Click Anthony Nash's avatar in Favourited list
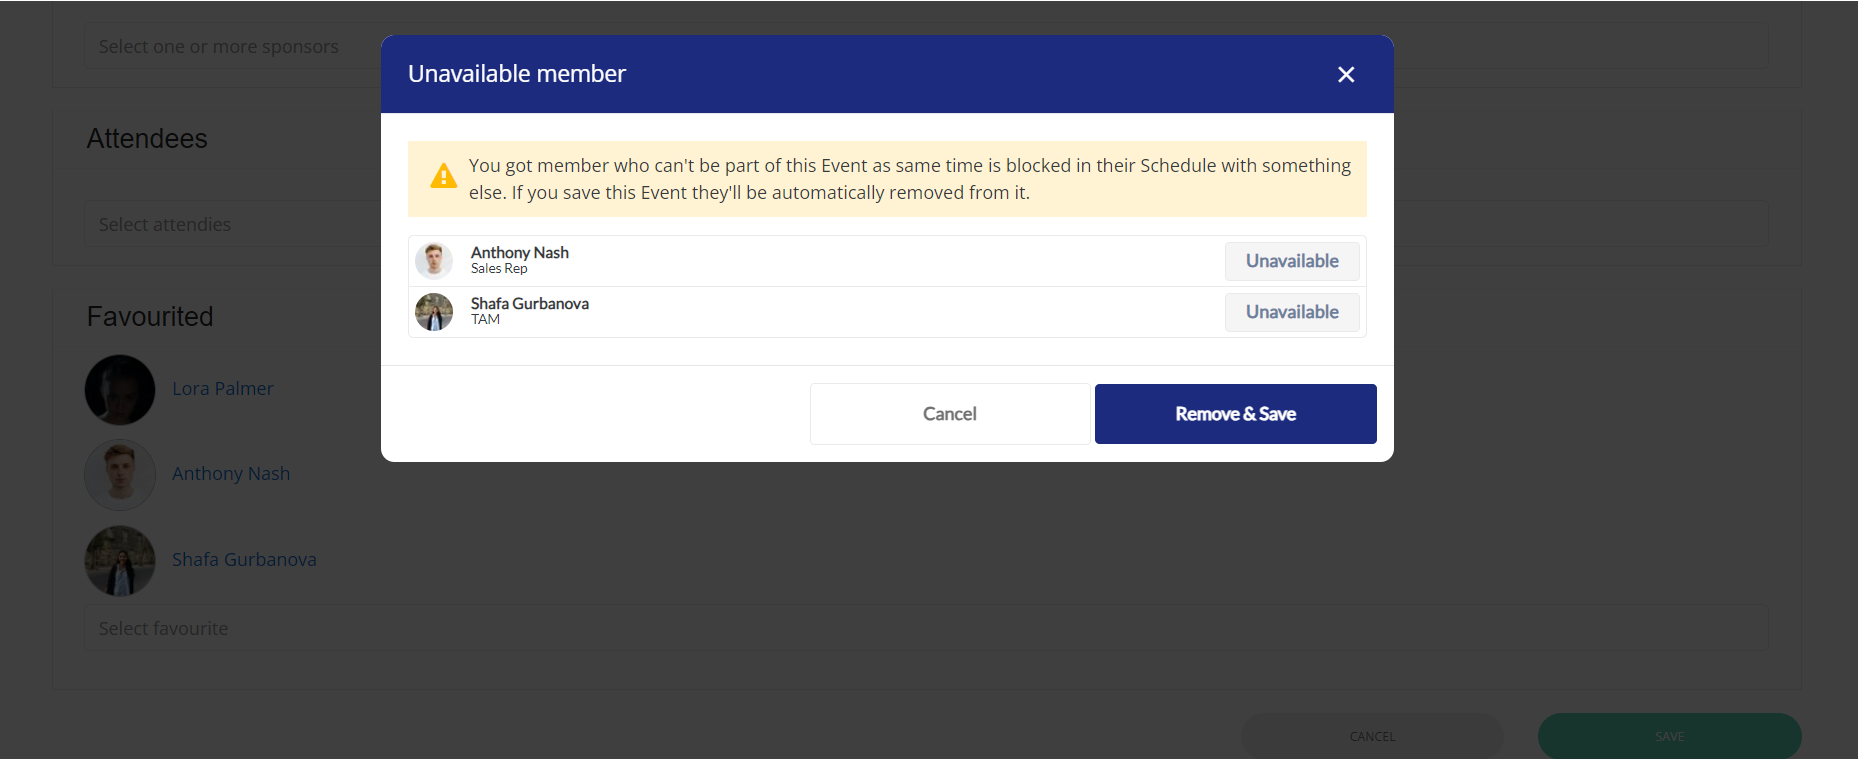This screenshot has width=1858, height=759. [x=120, y=475]
